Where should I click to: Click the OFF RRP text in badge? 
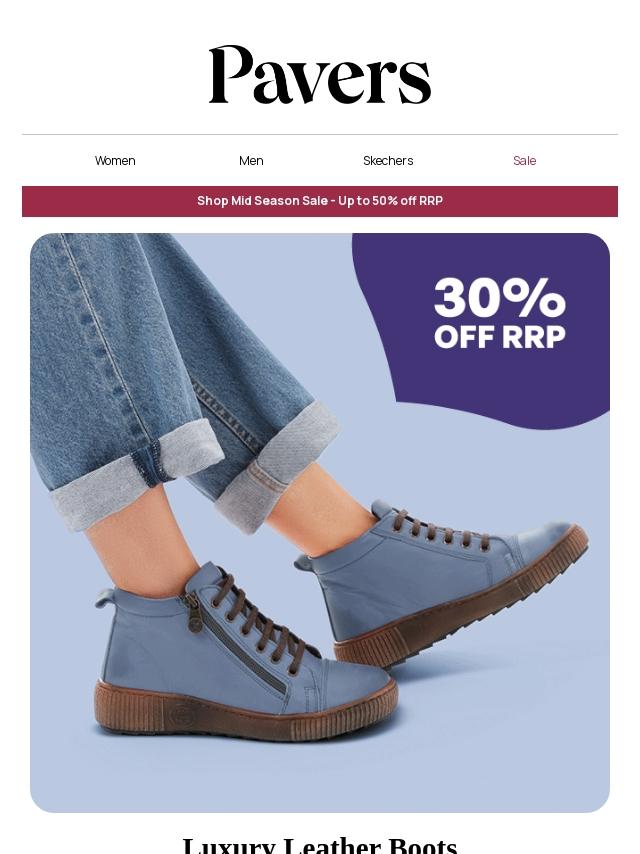(x=499, y=337)
